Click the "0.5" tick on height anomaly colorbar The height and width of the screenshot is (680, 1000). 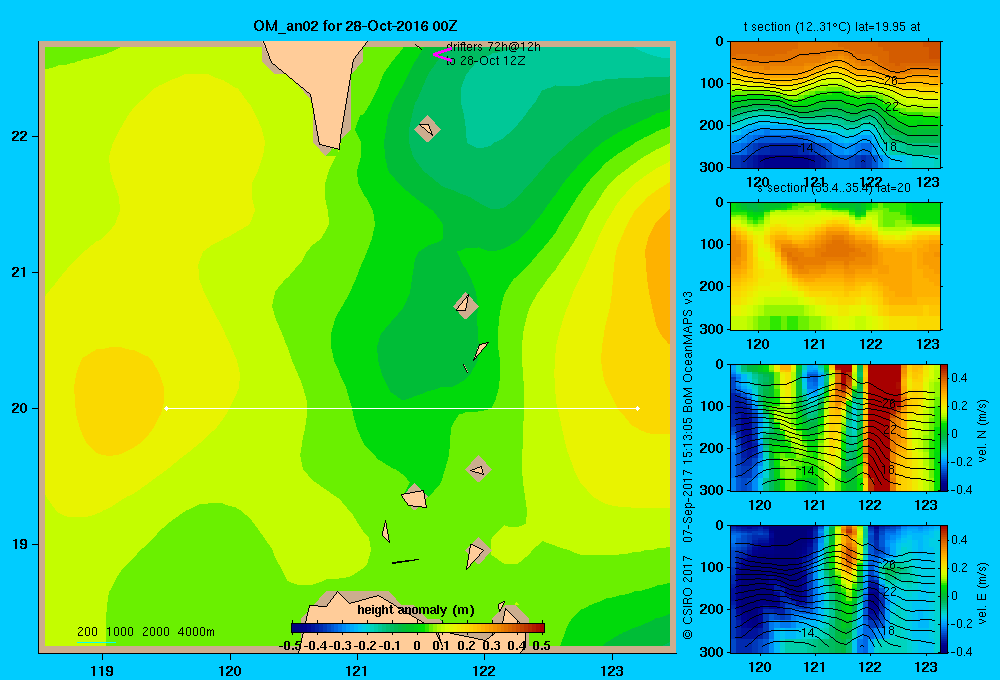pos(541,646)
